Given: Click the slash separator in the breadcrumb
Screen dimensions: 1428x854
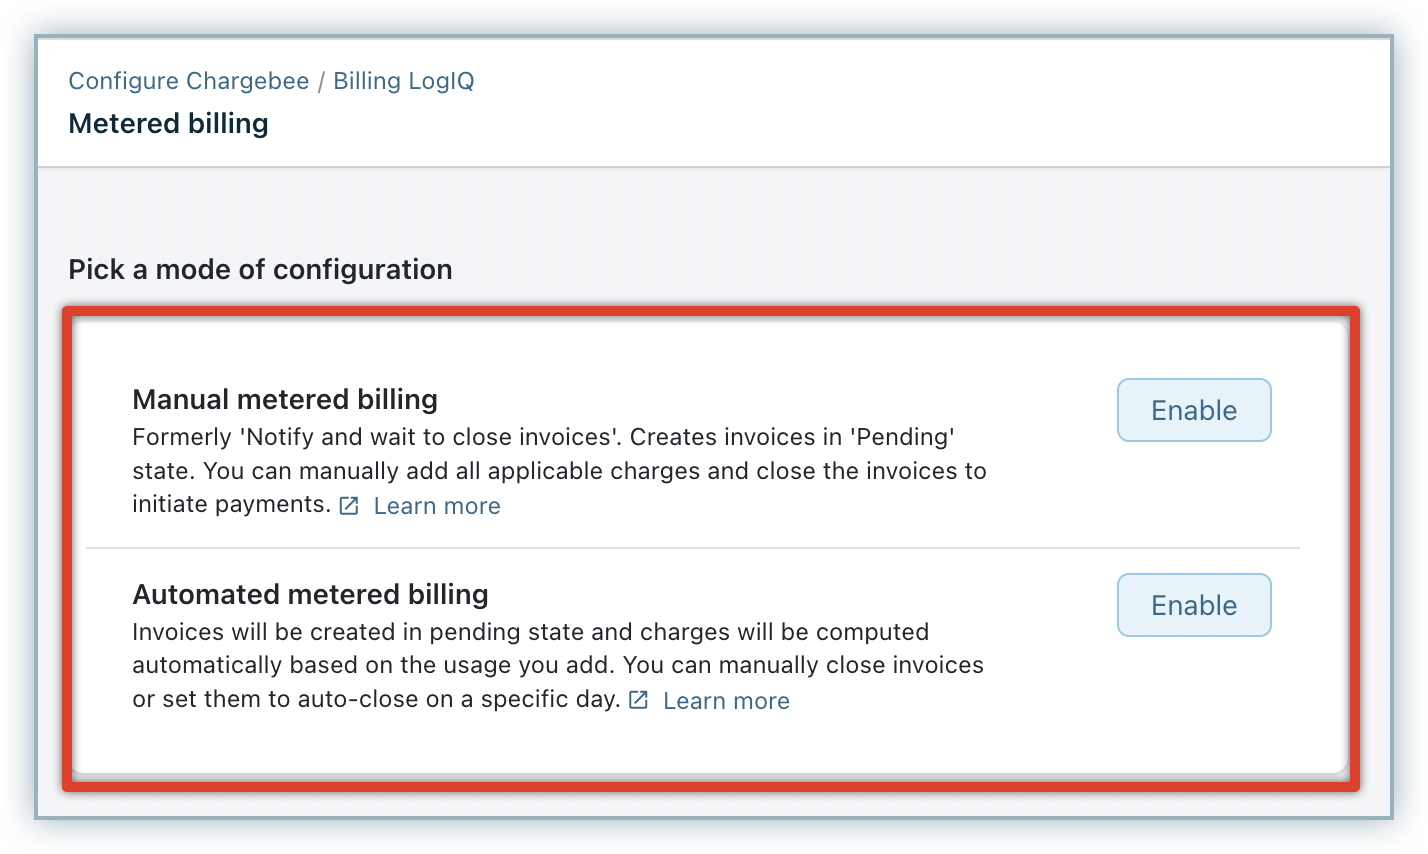Looking at the screenshot, I should point(321,81).
